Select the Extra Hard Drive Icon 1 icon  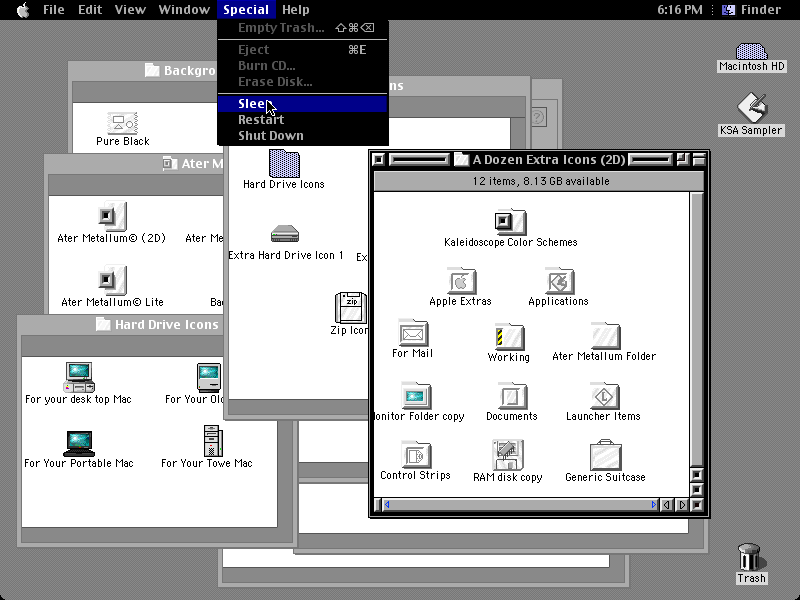click(x=285, y=234)
